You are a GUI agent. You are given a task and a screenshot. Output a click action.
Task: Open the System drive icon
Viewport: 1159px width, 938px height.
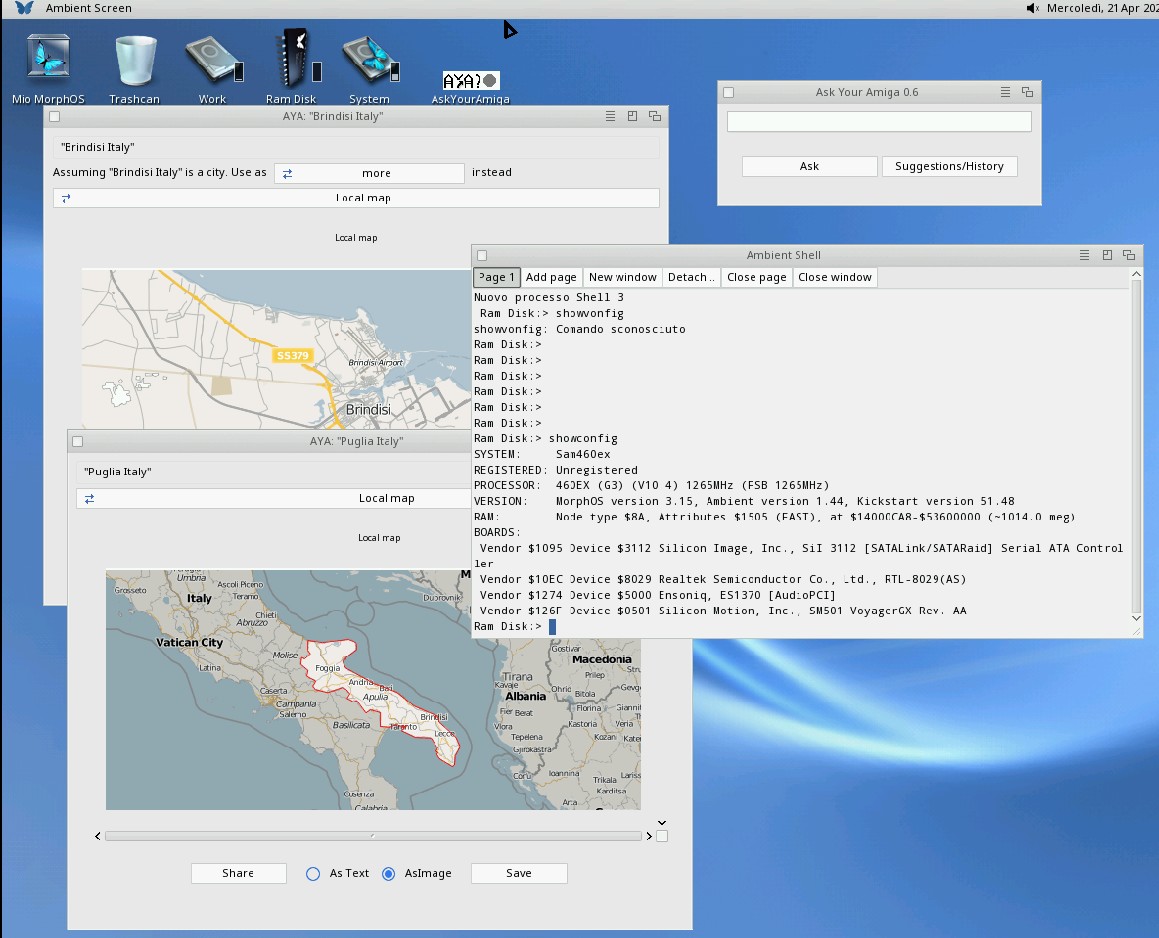pos(369,60)
